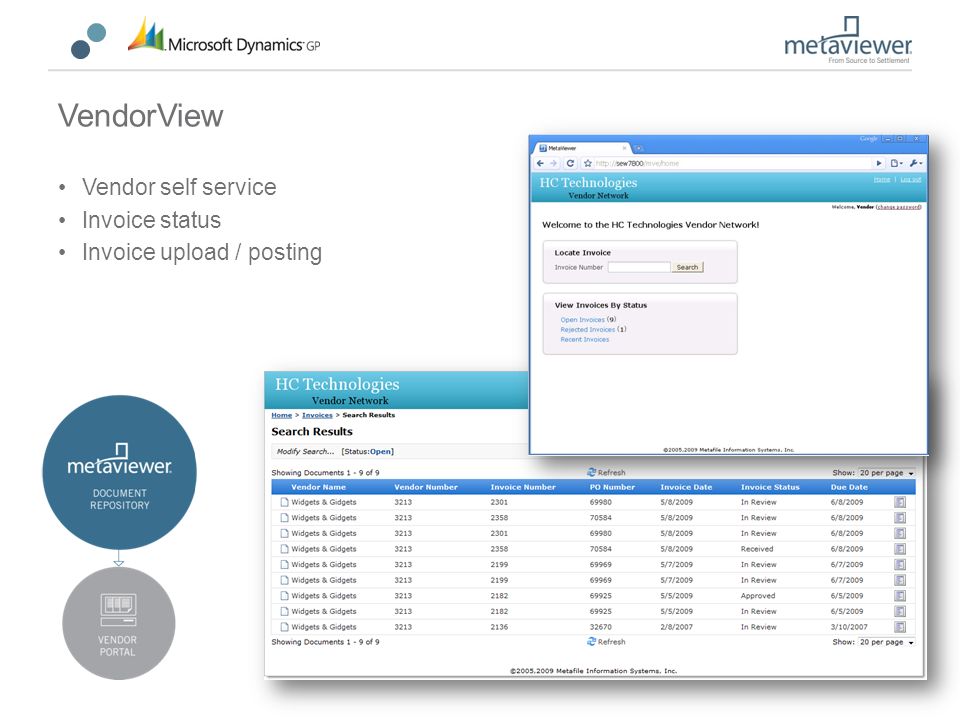Open the top 20 per page dropdown
The height and width of the screenshot is (720, 960).
pyautogui.click(x=887, y=473)
